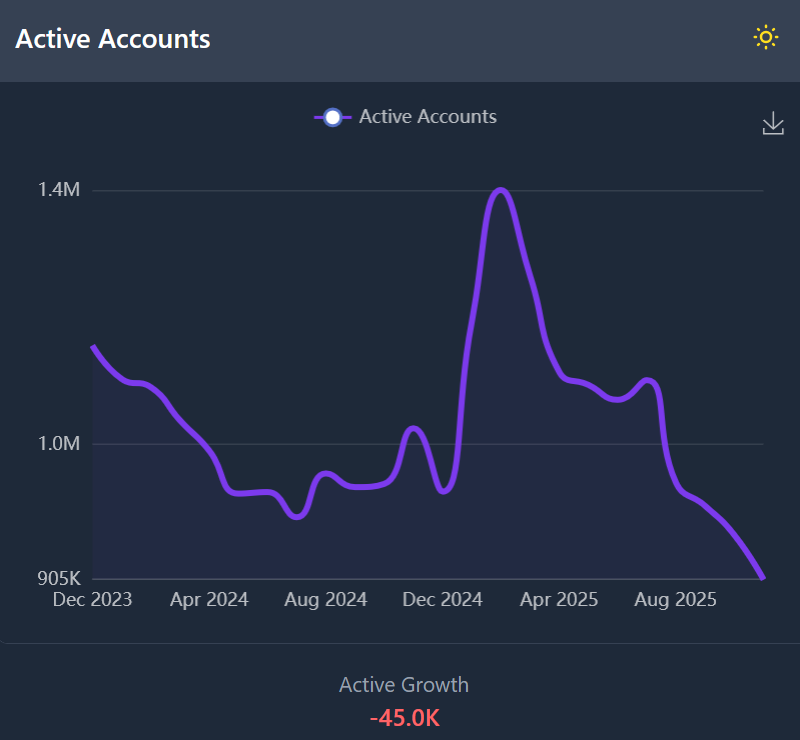Click the purple legend marker circle
800x740 pixels.
(x=332, y=117)
